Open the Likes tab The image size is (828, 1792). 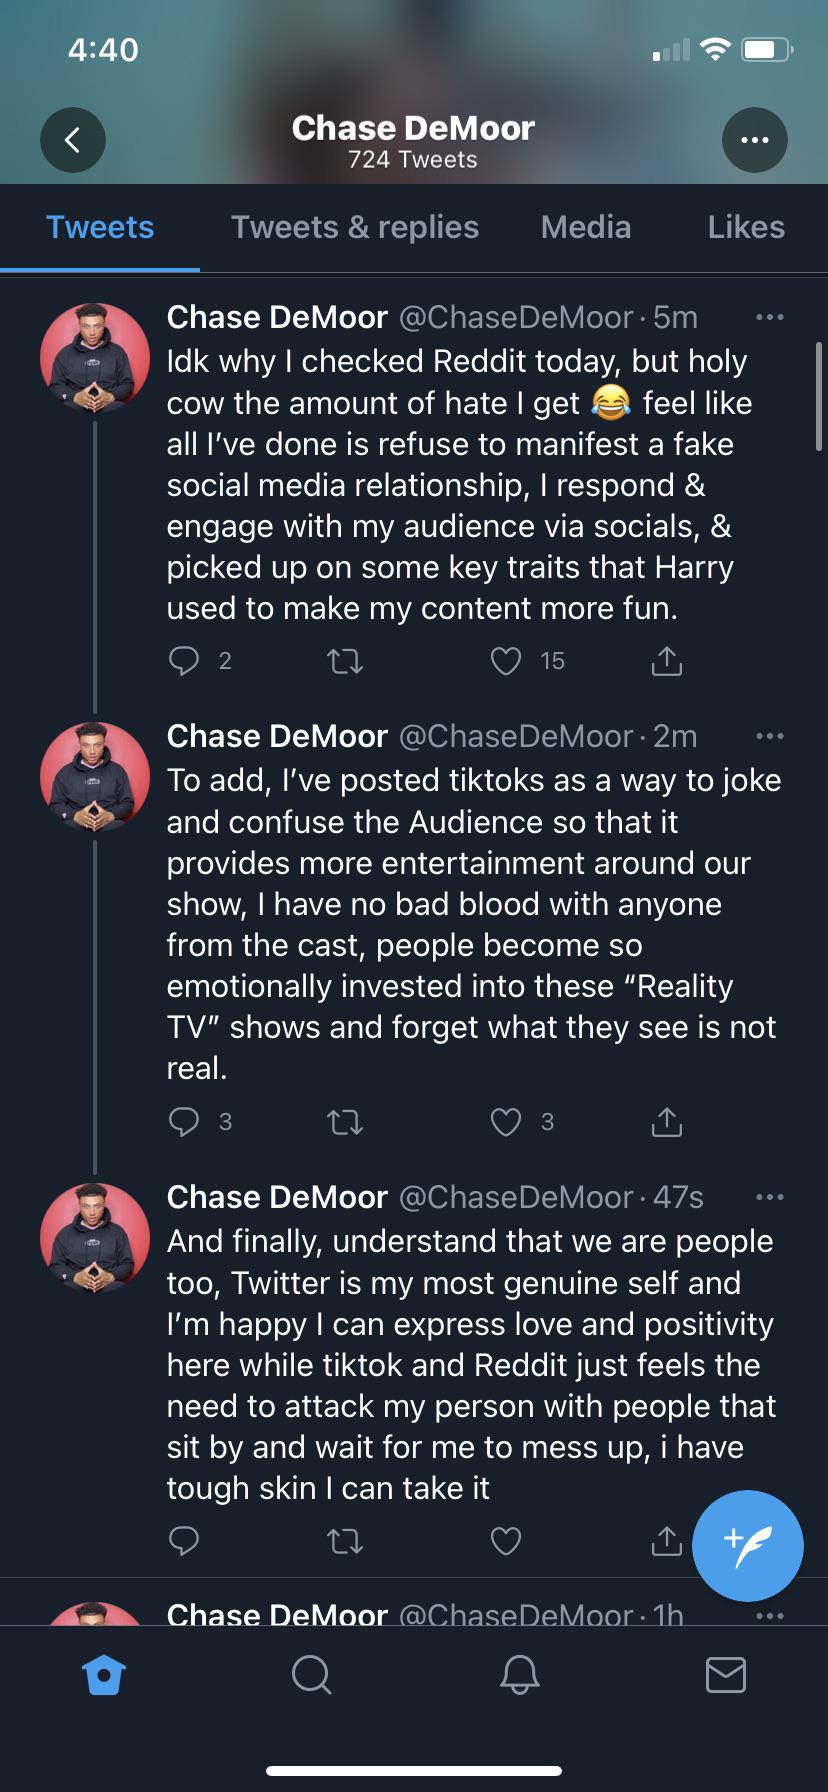click(x=745, y=227)
